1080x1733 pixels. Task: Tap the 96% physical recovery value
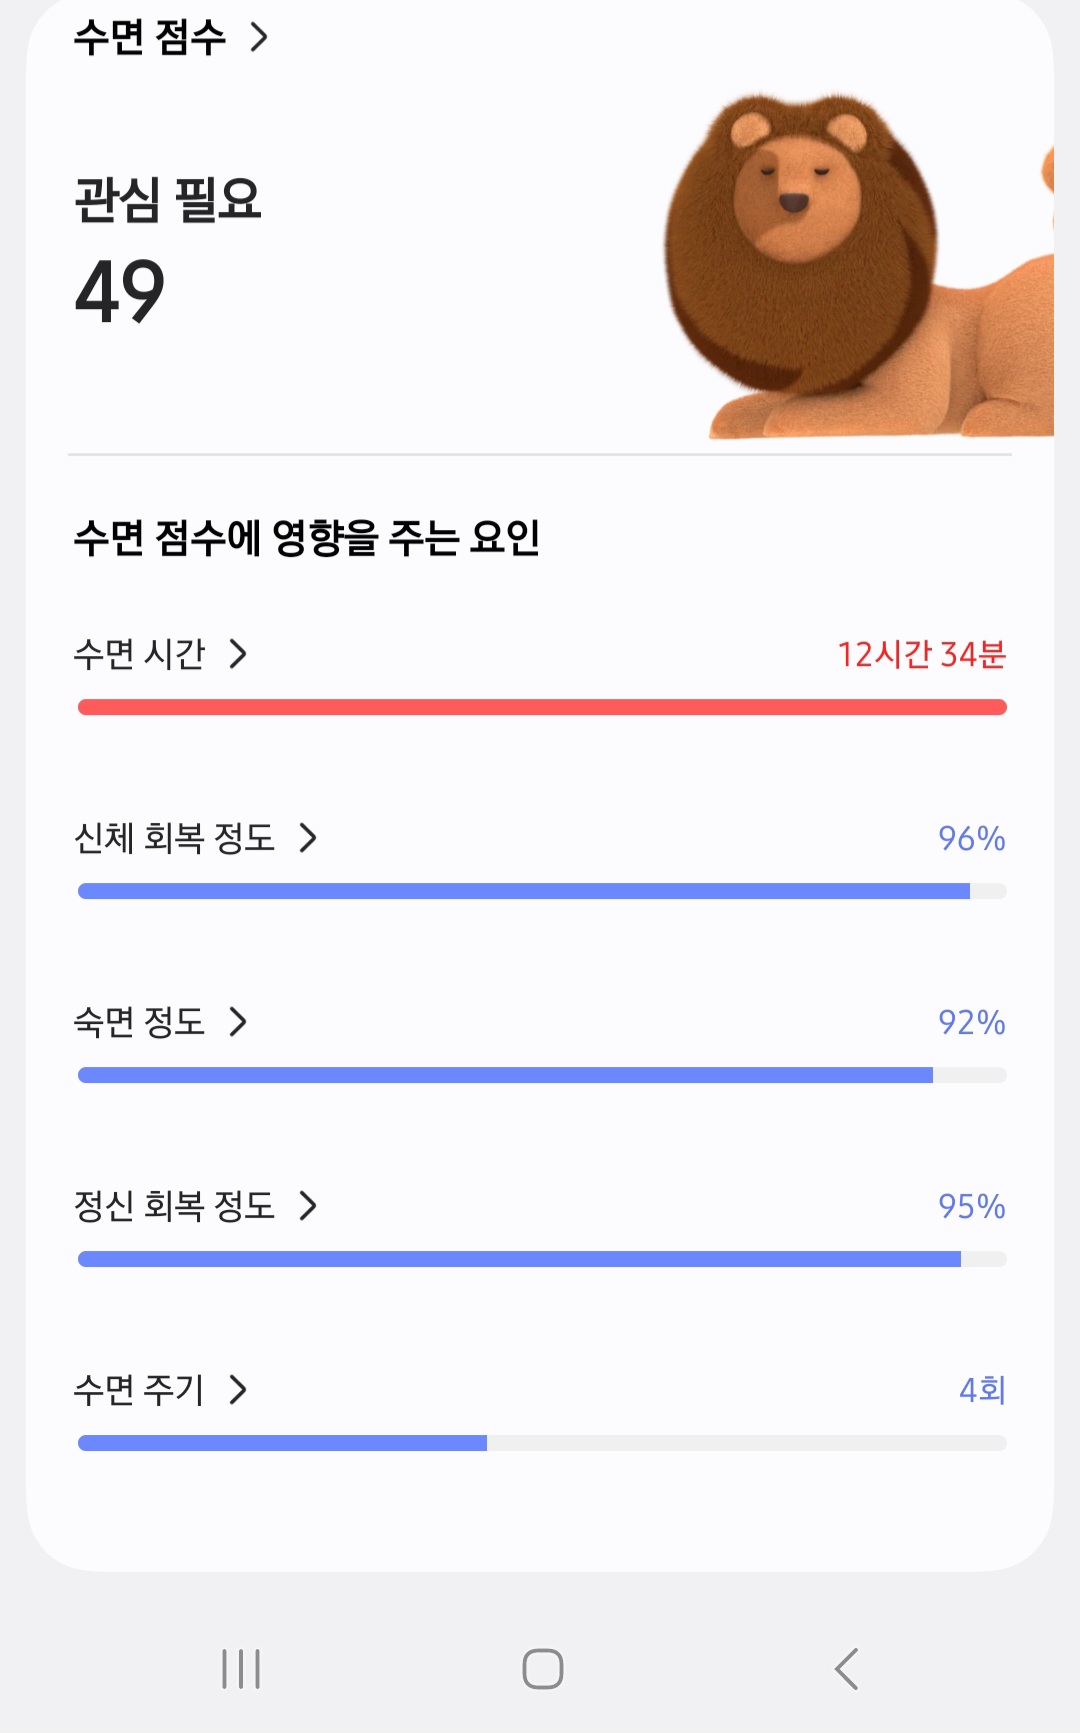971,838
